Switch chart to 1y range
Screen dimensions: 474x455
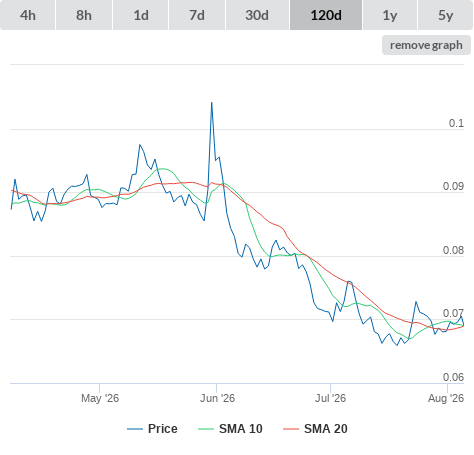[x=390, y=15]
